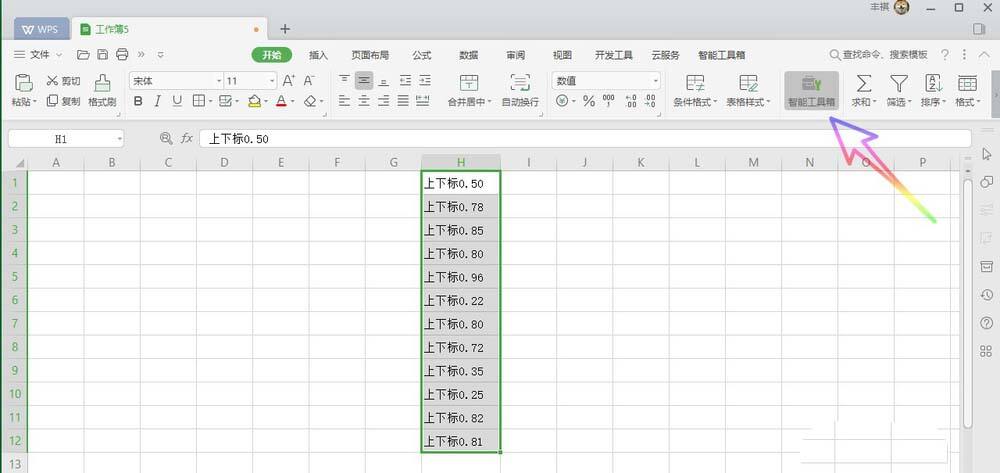Expand the 求和 sum dropdown

(x=874, y=102)
